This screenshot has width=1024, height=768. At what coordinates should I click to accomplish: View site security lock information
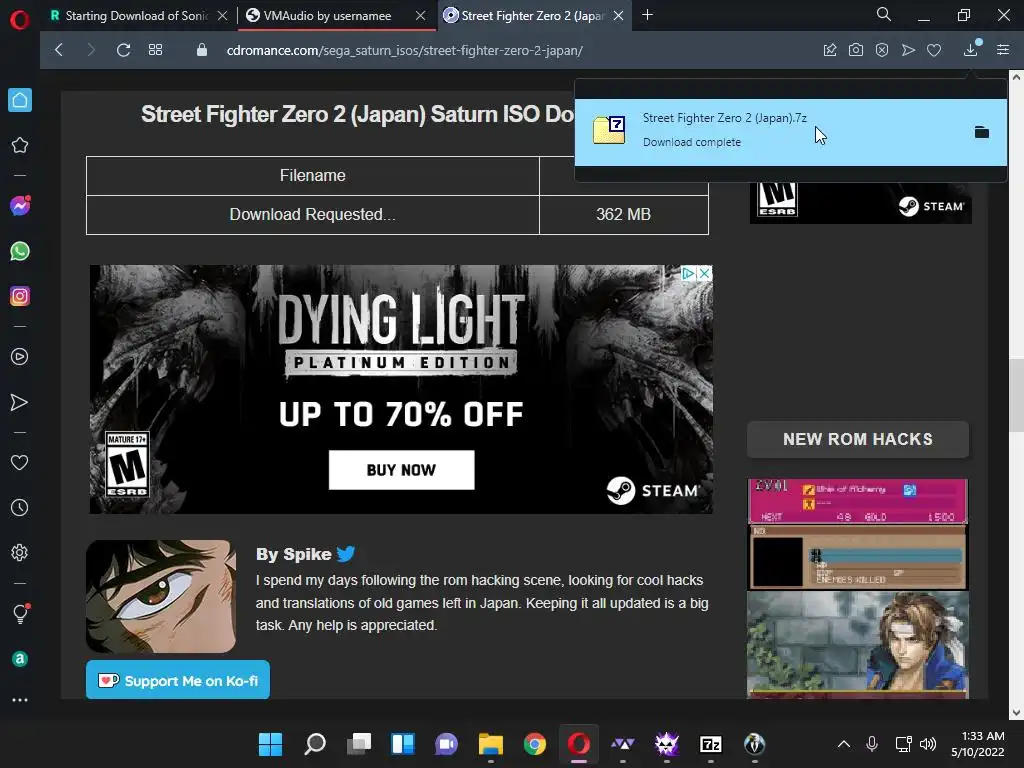point(202,50)
